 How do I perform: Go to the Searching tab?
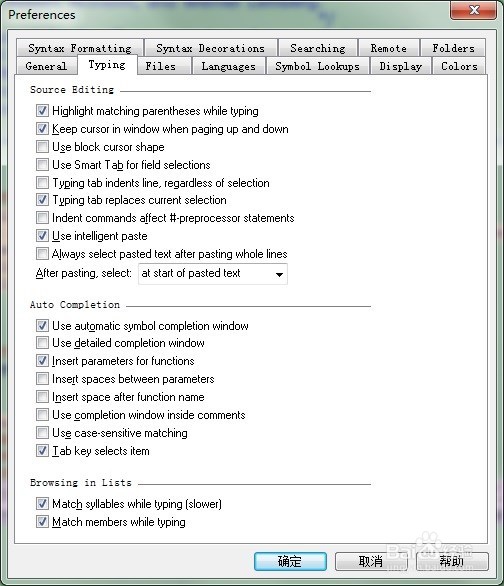pyautogui.click(x=318, y=48)
